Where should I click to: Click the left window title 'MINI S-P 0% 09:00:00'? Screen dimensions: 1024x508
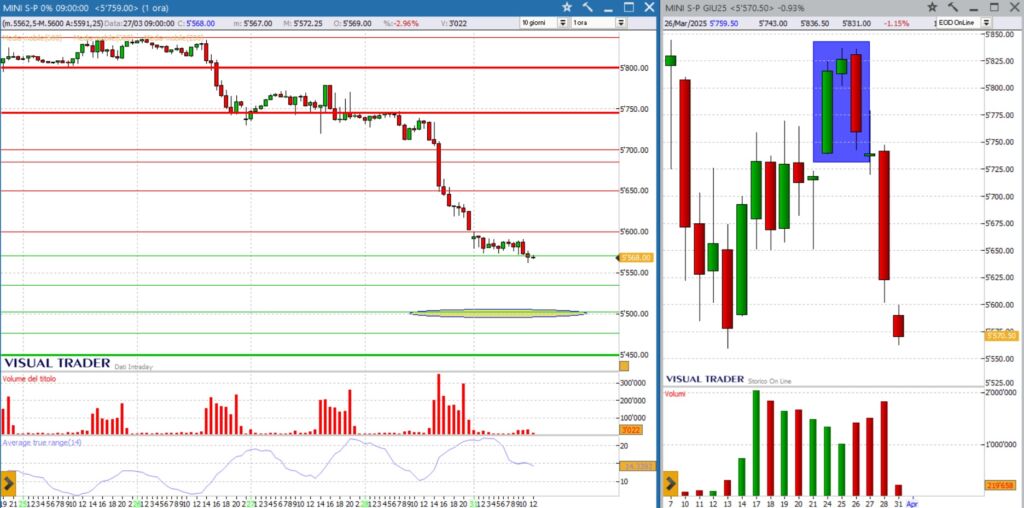coord(45,7)
